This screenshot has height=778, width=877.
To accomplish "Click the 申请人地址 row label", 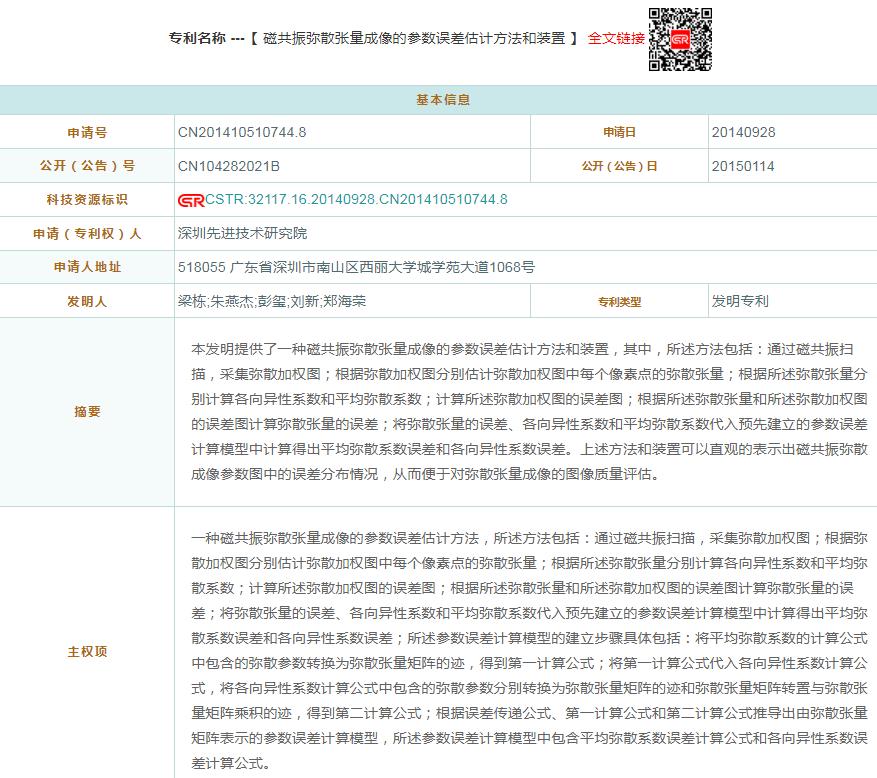I will tap(87, 267).
